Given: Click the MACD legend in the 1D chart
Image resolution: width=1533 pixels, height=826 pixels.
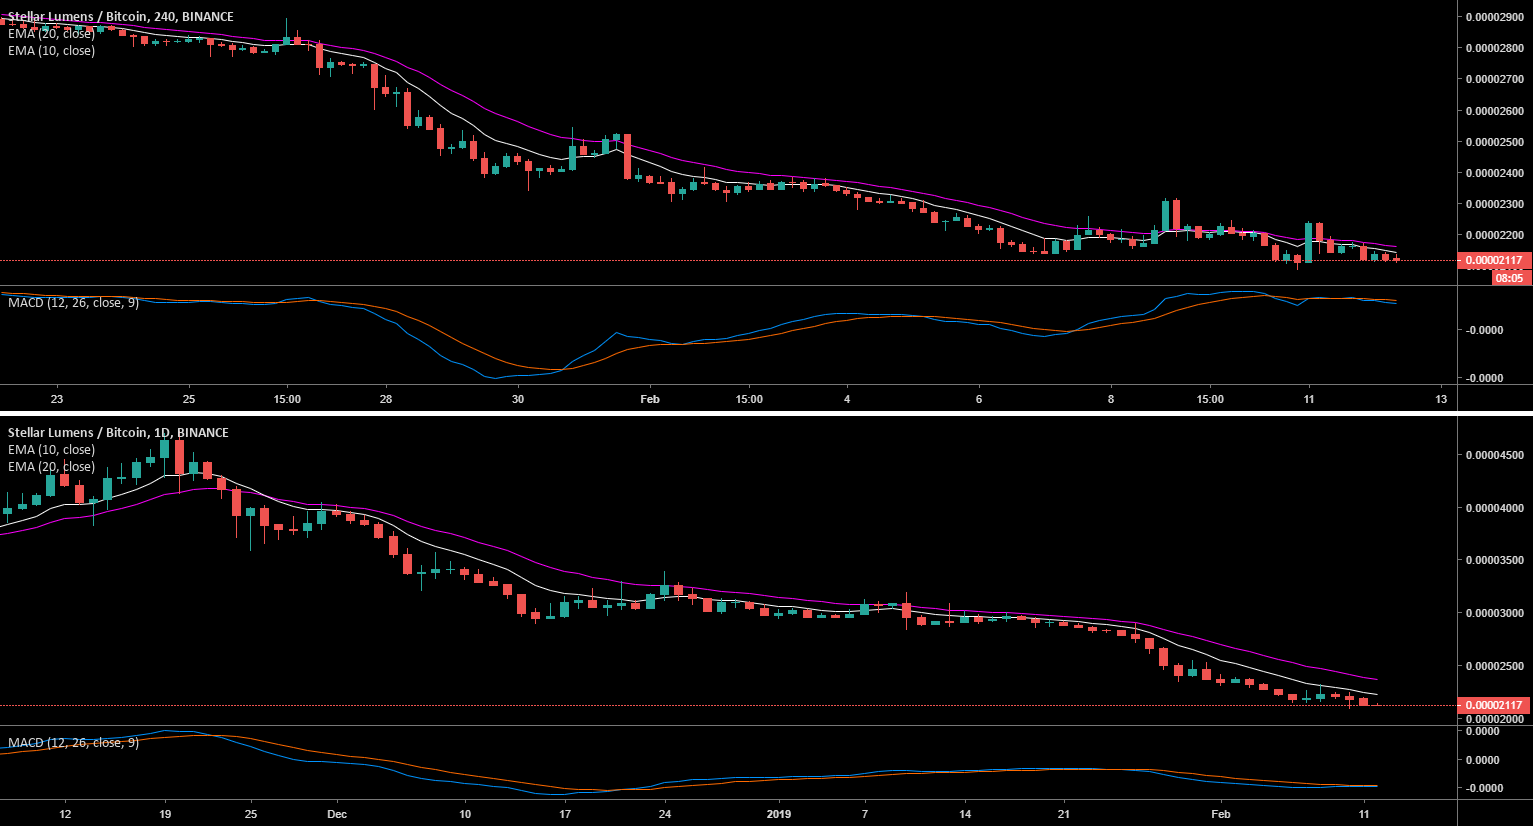Looking at the screenshot, I should 73,743.
